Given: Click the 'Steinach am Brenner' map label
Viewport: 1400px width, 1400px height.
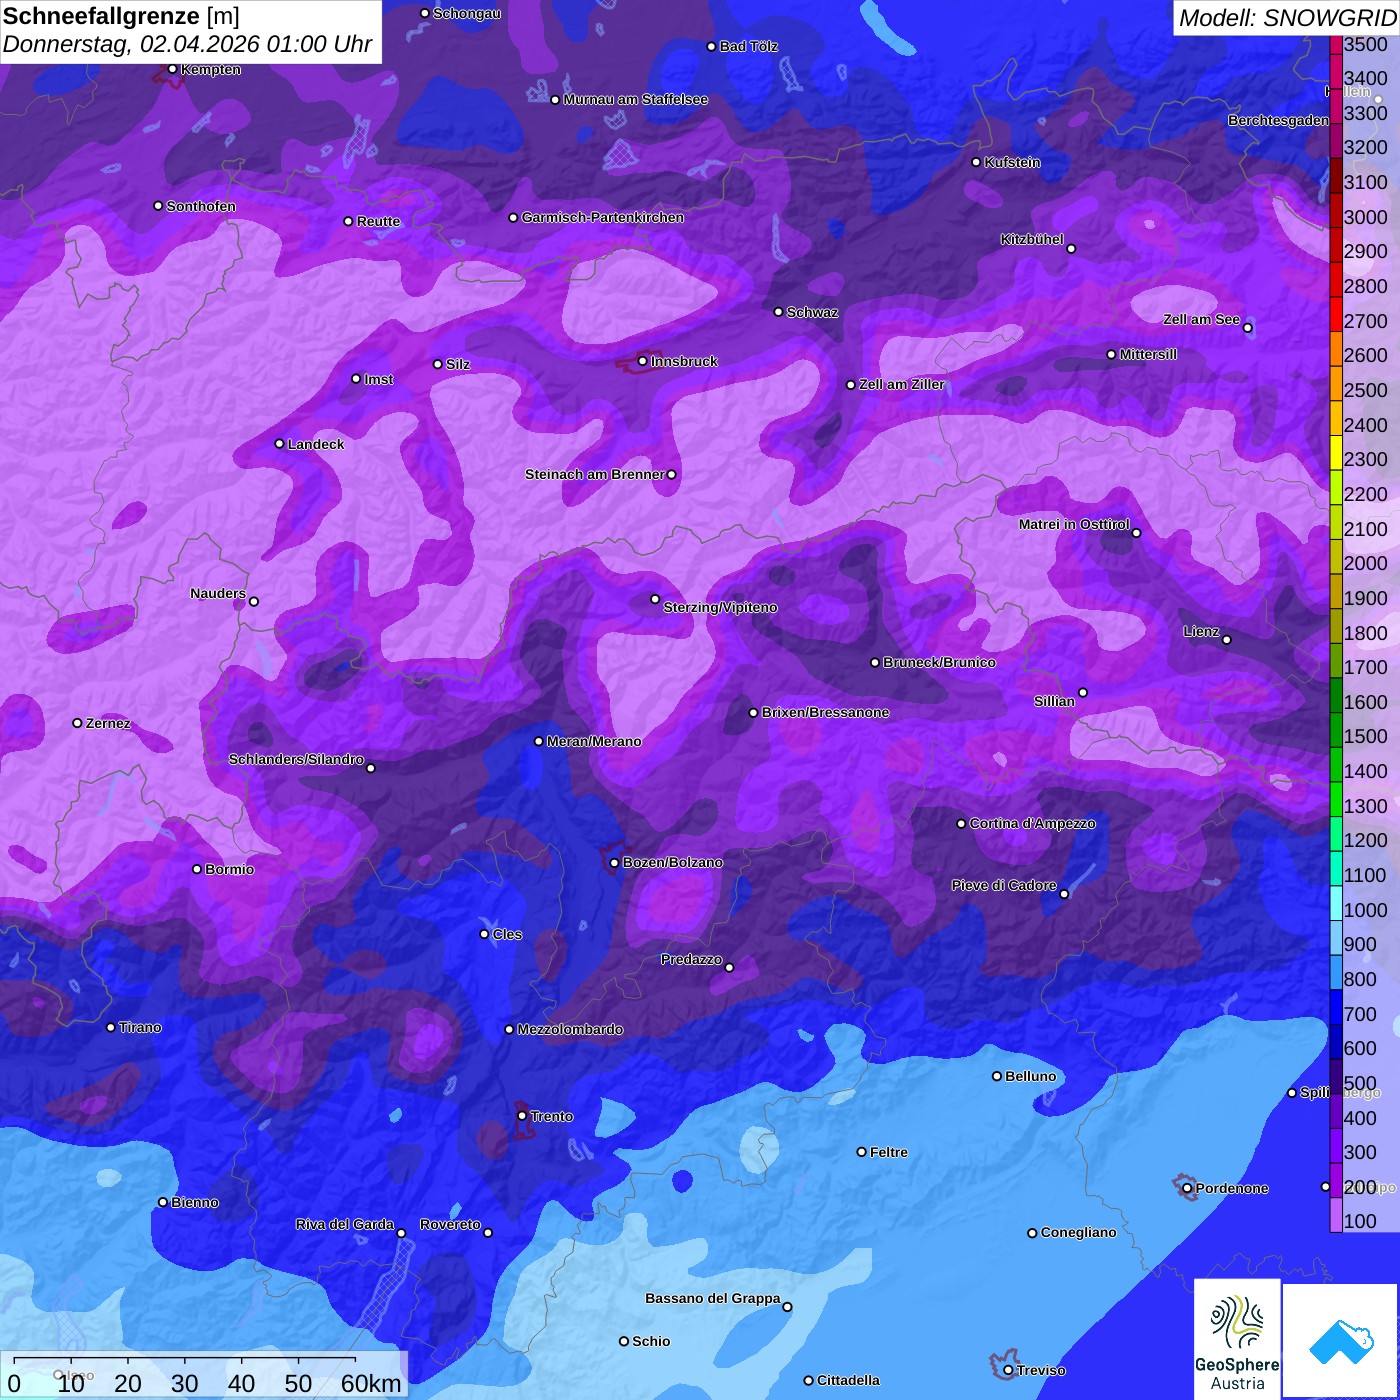Looking at the screenshot, I should tap(594, 474).
